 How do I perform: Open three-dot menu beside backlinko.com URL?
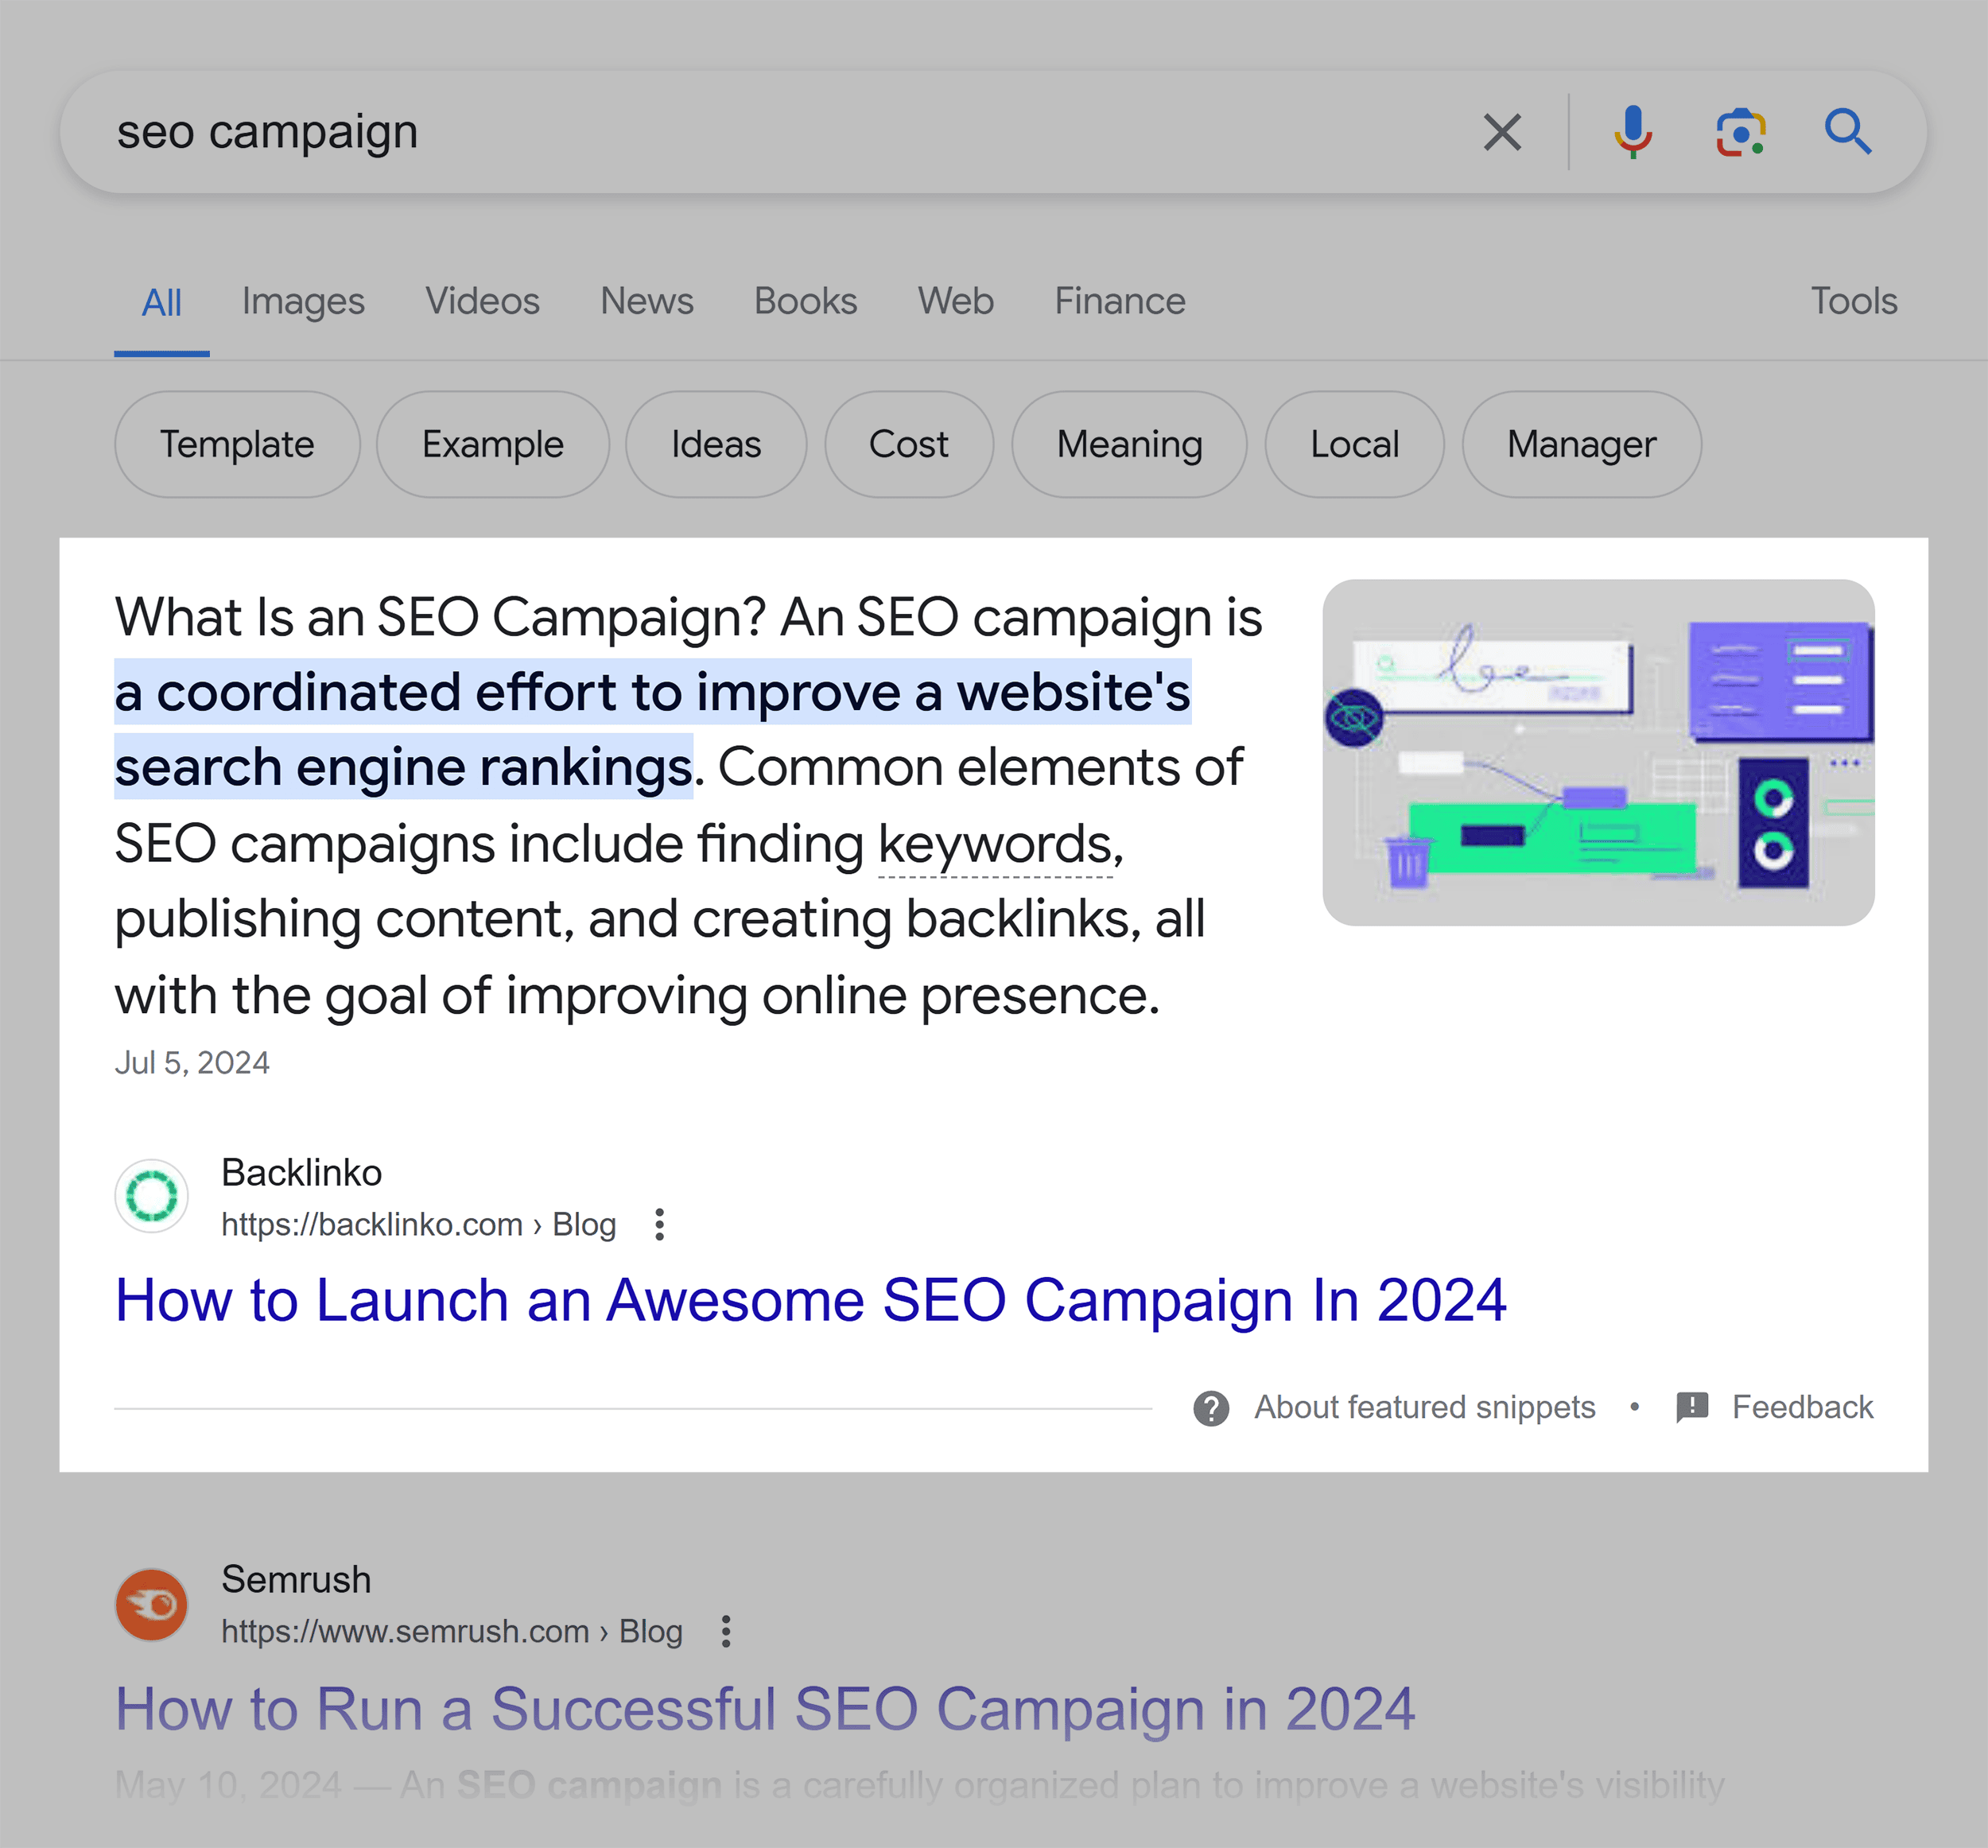(x=659, y=1224)
